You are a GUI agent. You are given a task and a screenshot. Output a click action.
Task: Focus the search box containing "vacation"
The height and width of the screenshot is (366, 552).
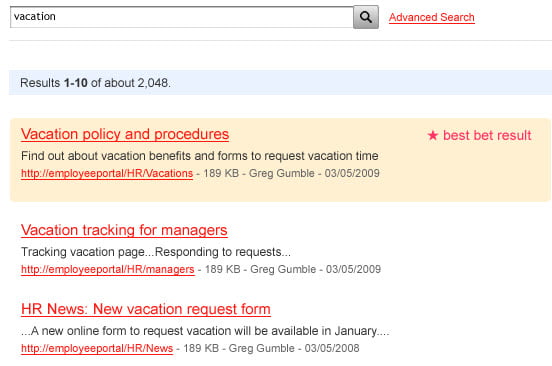tap(182, 17)
